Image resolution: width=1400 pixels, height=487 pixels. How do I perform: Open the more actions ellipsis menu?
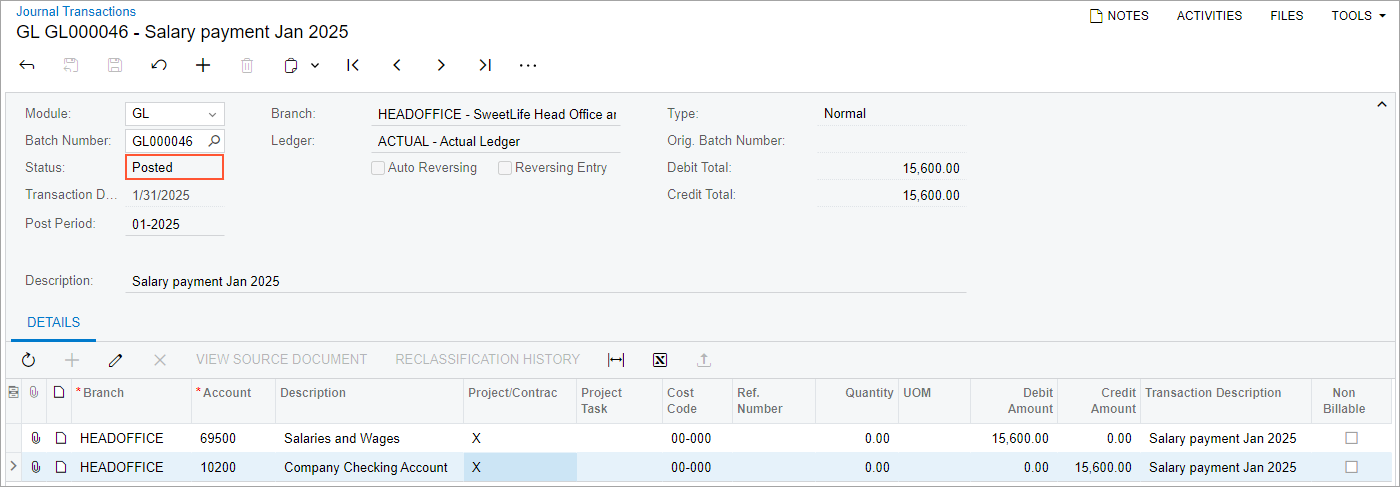click(528, 65)
